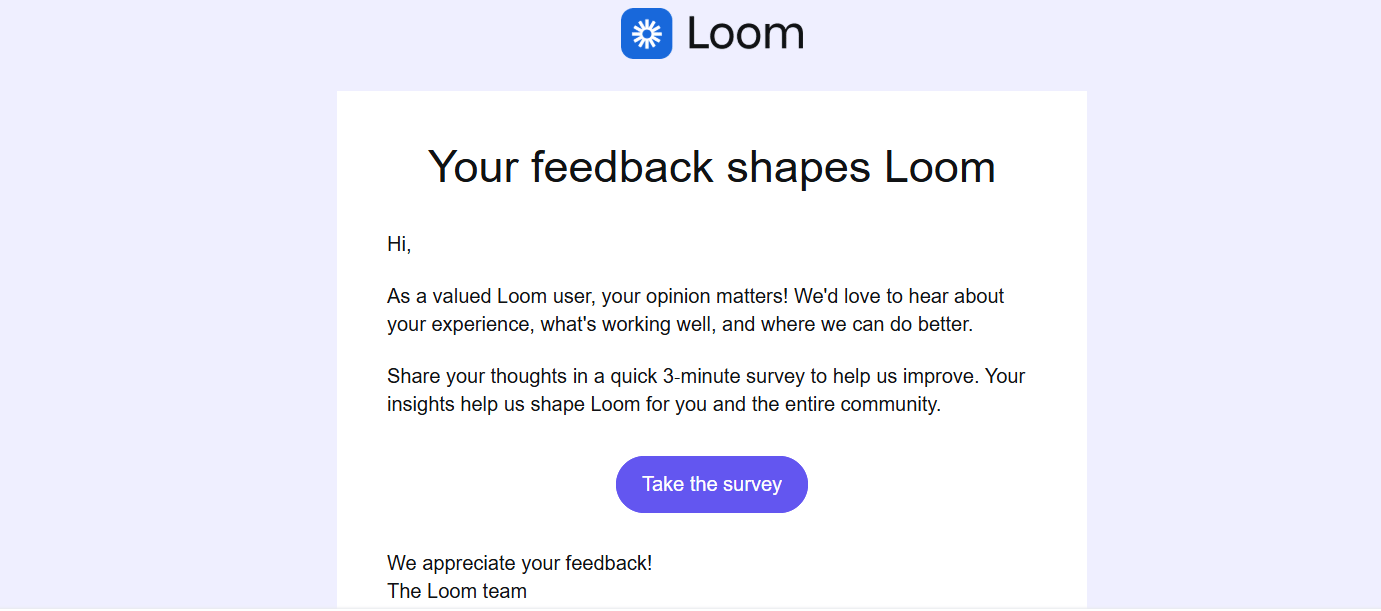Click the 'We appreciate your feedback!' line
The height and width of the screenshot is (611, 1381).
click(x=519, y=563)
